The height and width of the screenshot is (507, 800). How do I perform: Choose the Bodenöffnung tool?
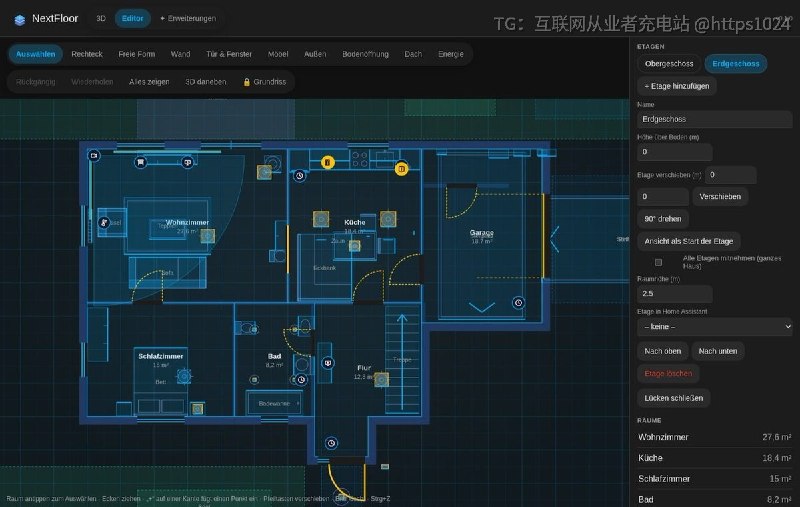pos(365,54)
